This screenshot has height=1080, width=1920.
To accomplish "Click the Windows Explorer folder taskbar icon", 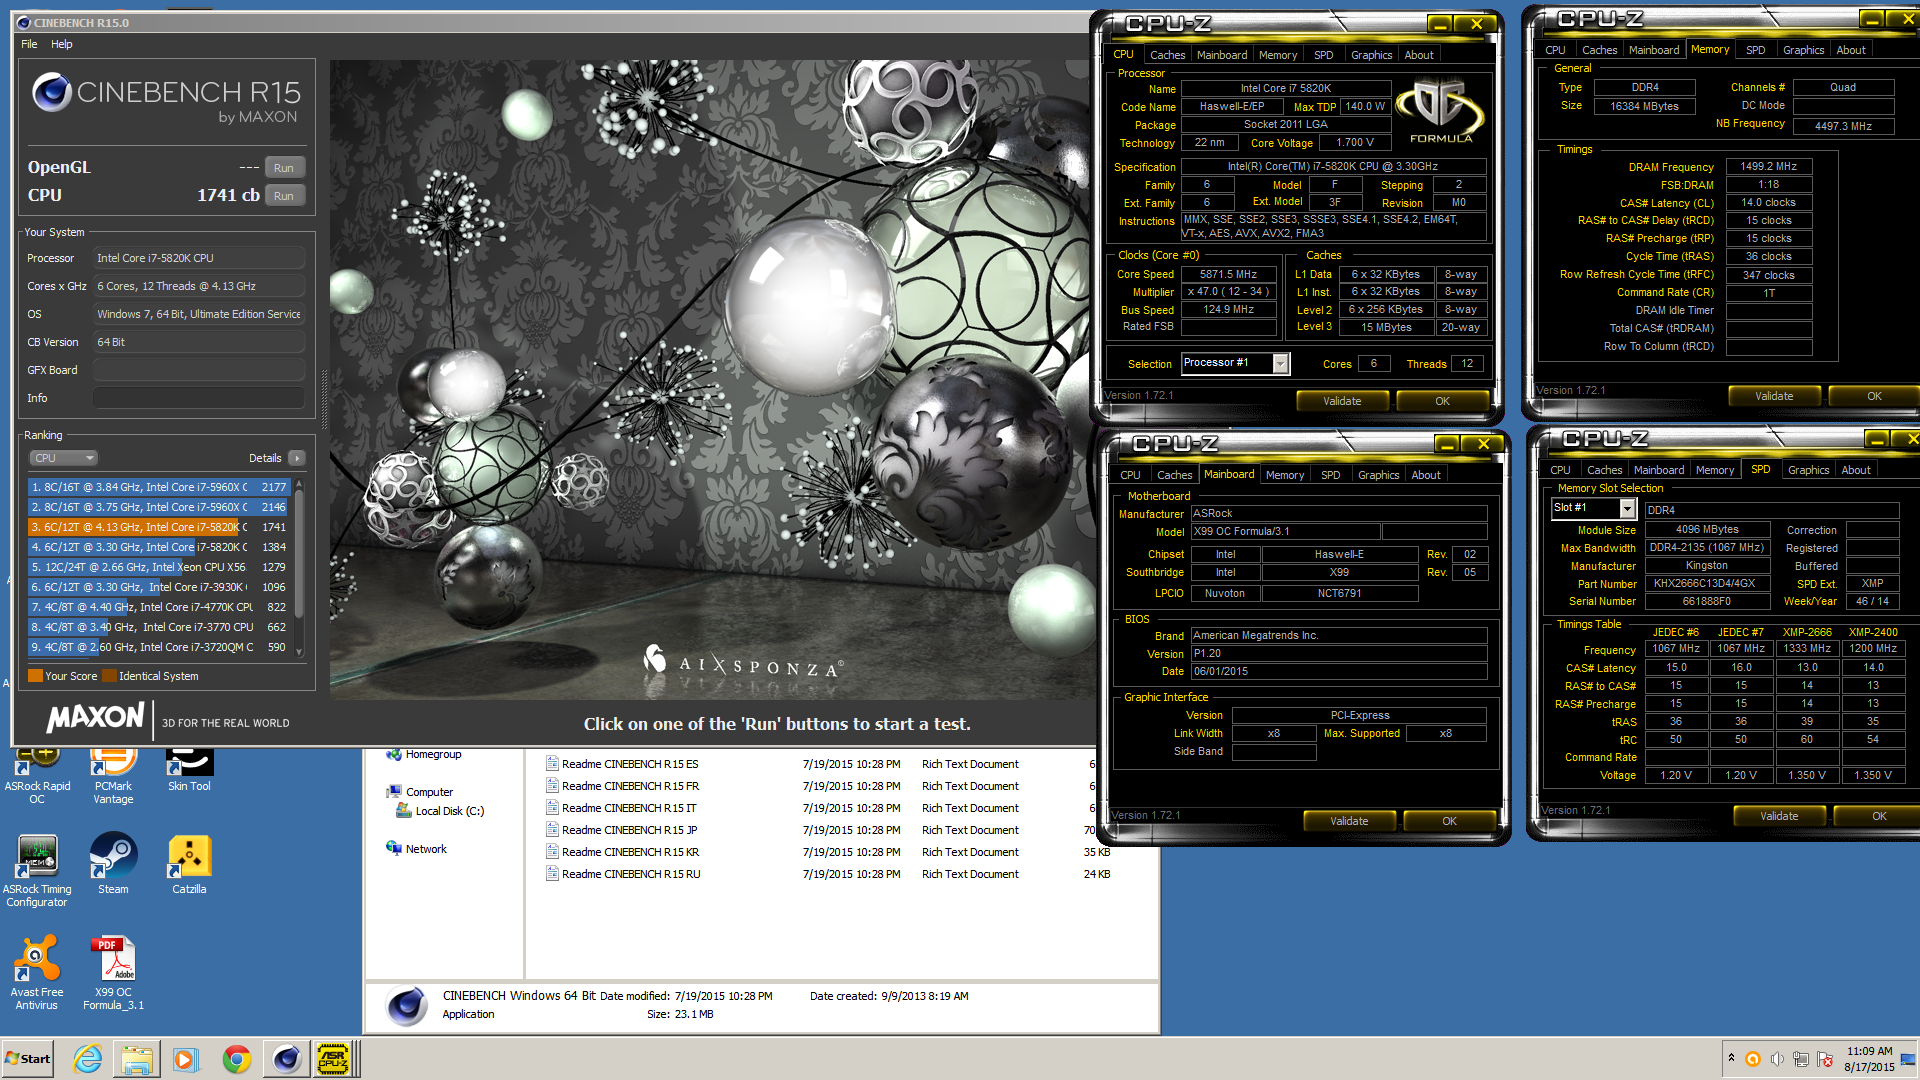I will coord(137,1059).
